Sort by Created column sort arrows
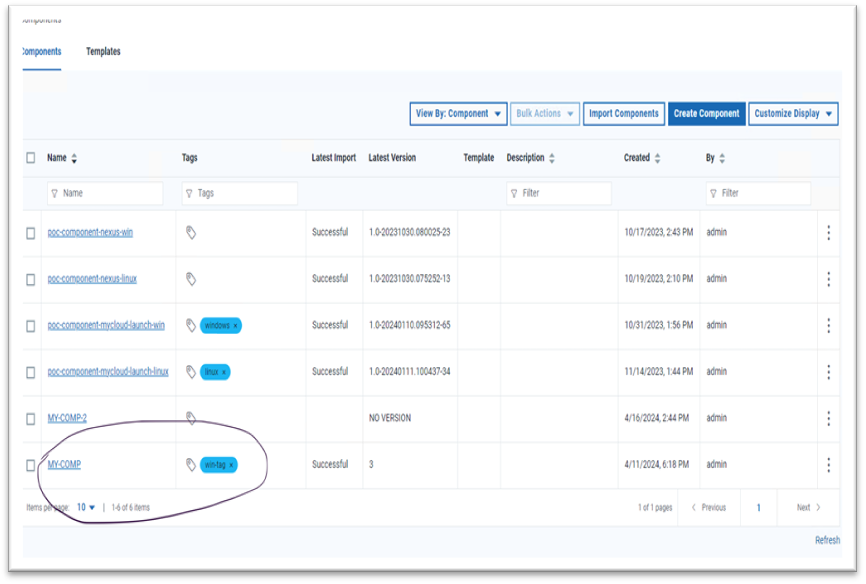 tap(658, 159)
